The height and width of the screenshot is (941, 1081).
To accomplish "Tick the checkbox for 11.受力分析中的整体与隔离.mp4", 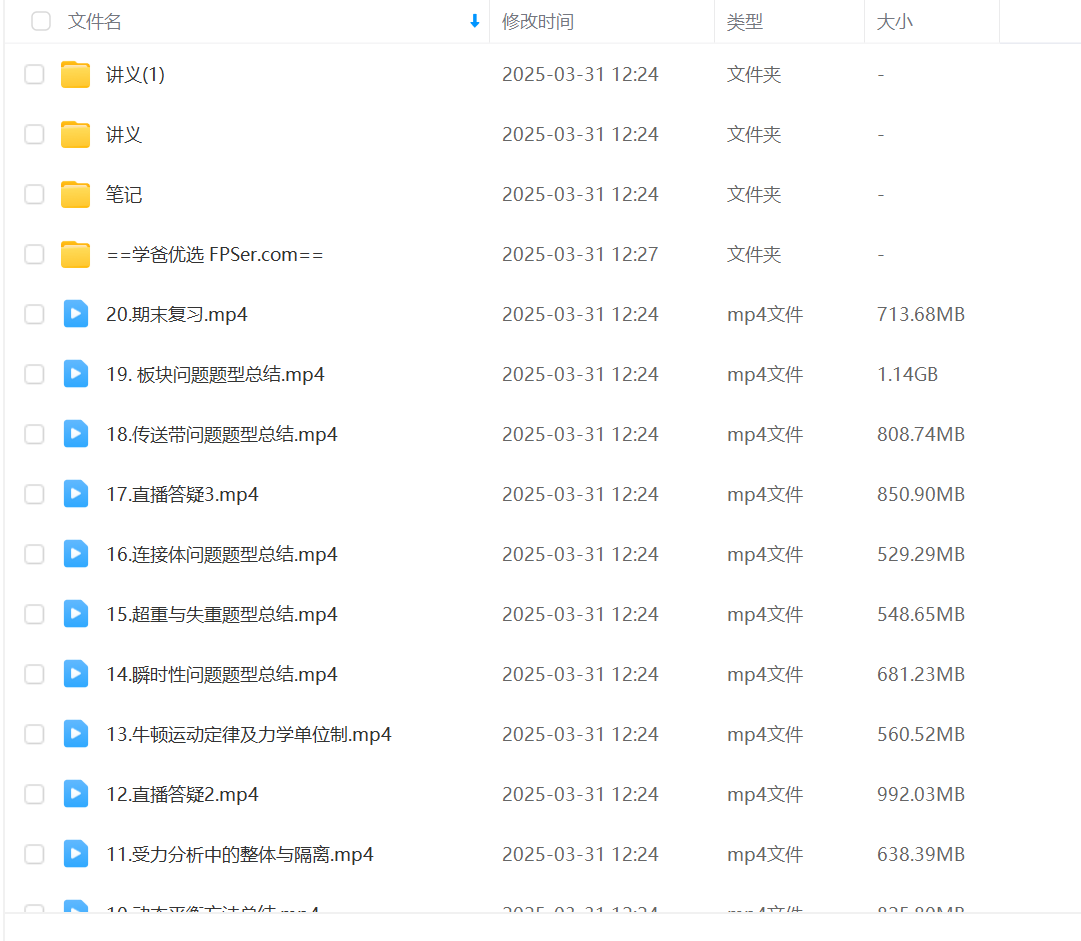I will point(34,854).
